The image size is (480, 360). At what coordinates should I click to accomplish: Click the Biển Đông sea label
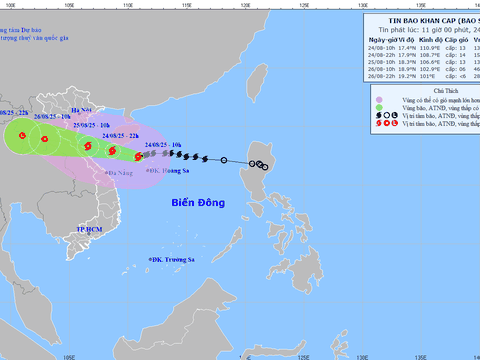point(198,203)
